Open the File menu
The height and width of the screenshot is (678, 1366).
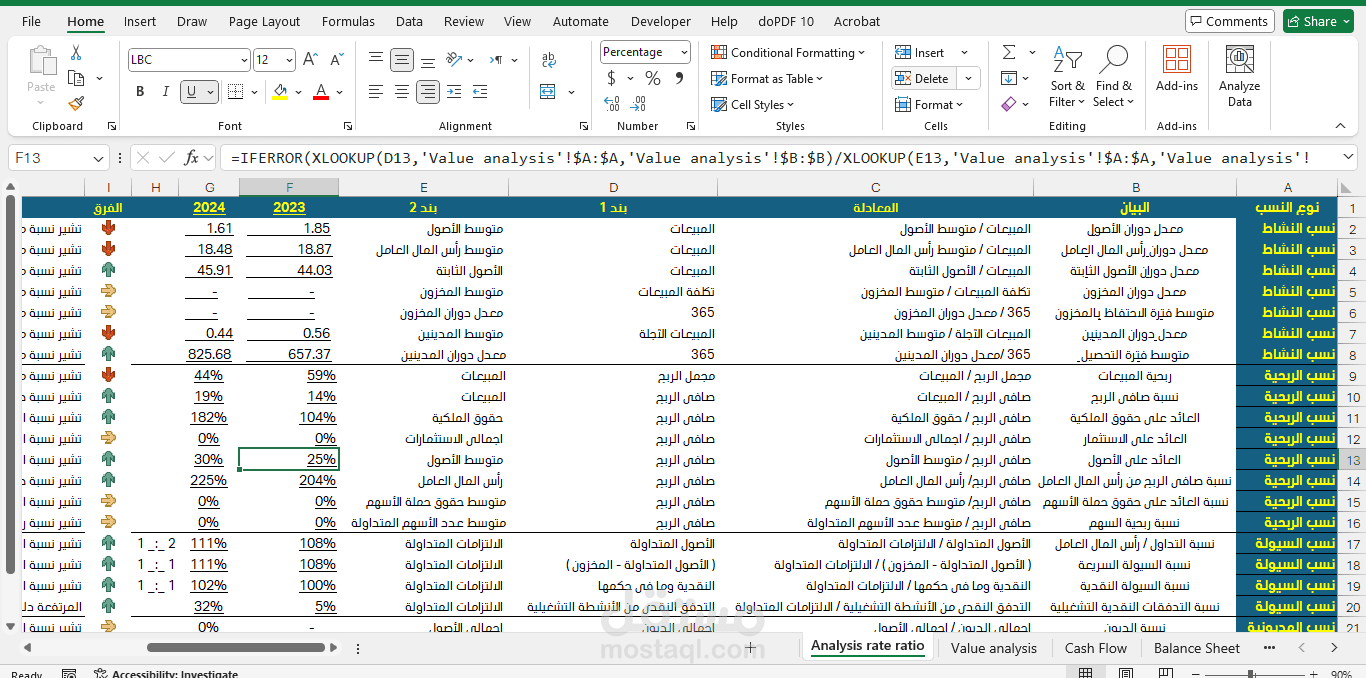pos(31,21)
